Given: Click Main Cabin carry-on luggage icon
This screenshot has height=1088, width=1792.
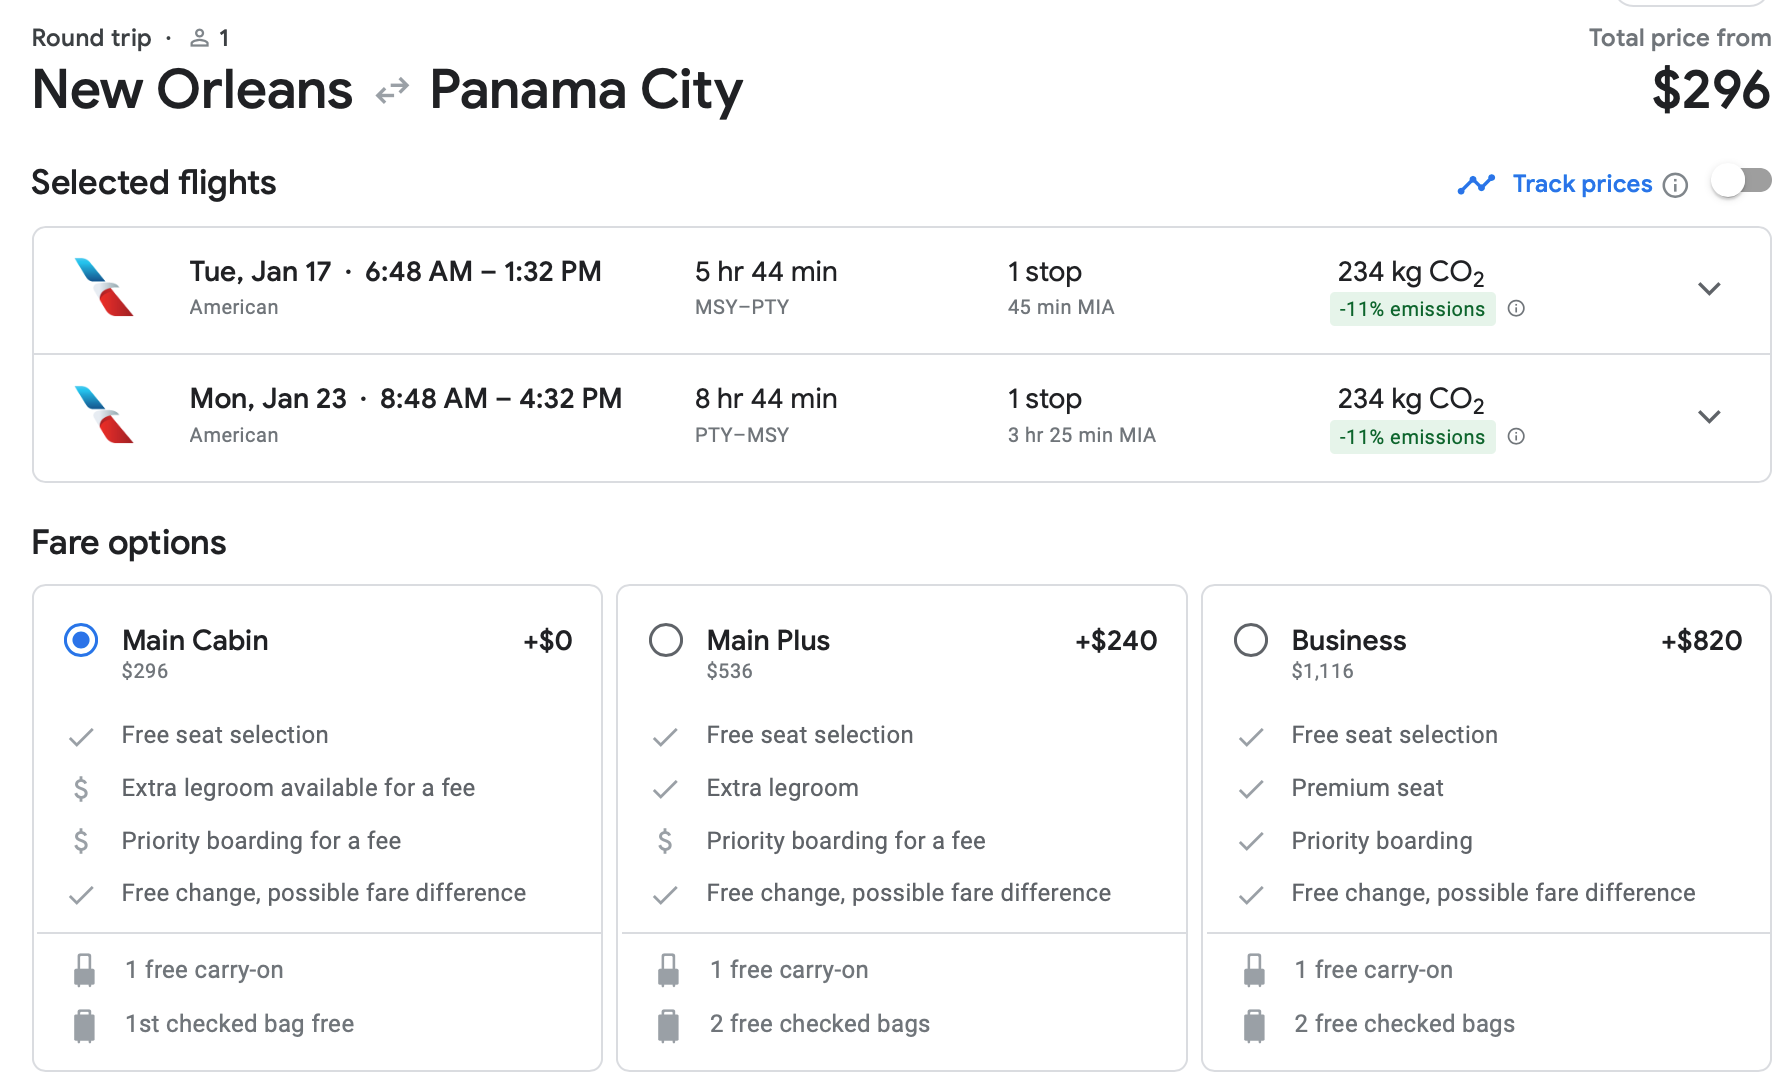Looking at the screenshot, I should pos(85,970).
